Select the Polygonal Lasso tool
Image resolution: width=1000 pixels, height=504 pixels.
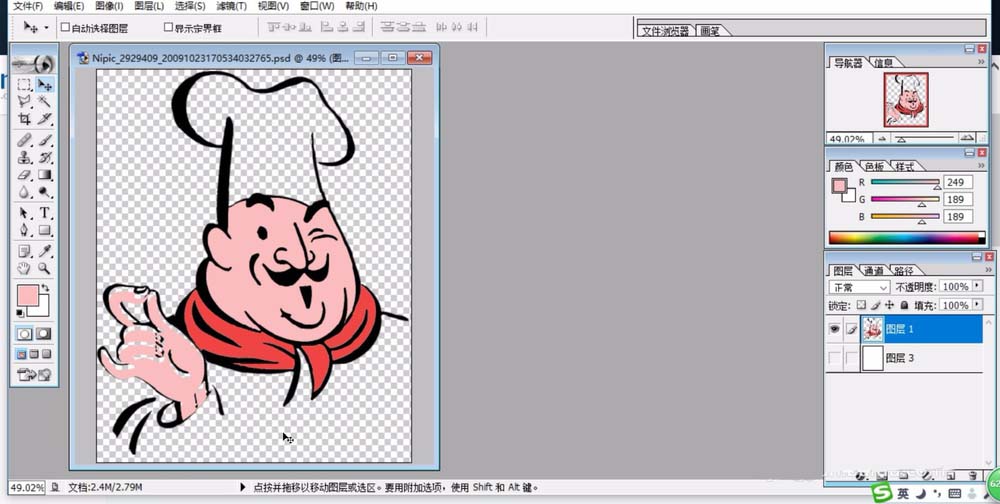pyautogui.click(x=24, y=101)
